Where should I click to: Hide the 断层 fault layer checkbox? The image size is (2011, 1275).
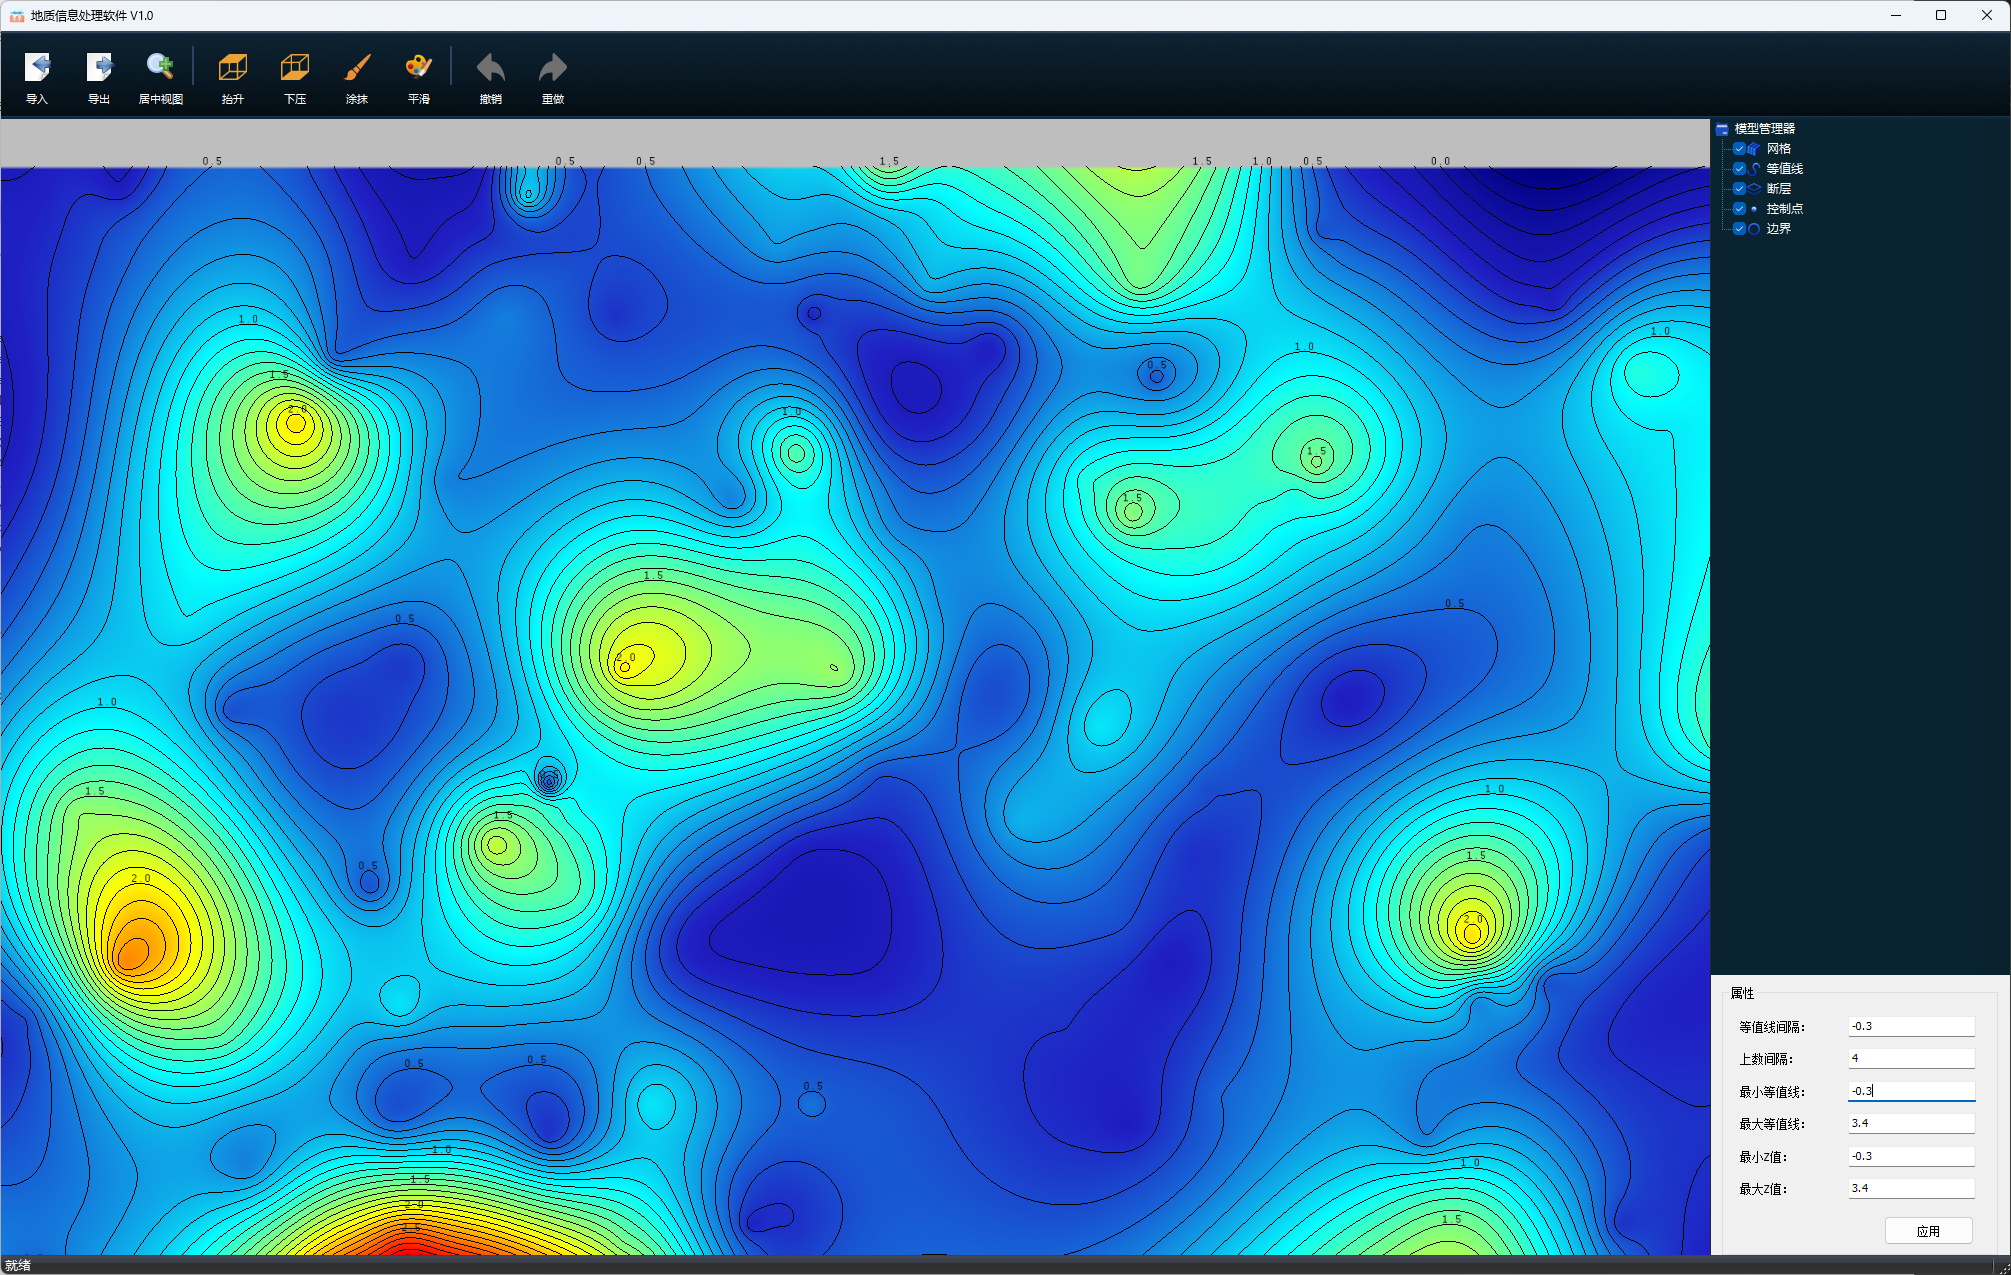tap(1739, 189)
